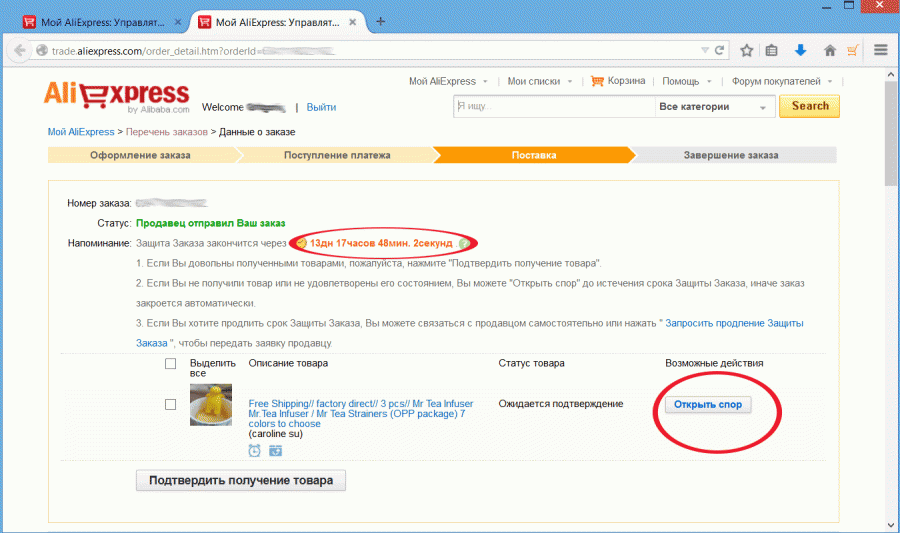The width and height of the screenshot is (900, 533).
Task: Click the Корзина link text
Action: pos(626,81)
